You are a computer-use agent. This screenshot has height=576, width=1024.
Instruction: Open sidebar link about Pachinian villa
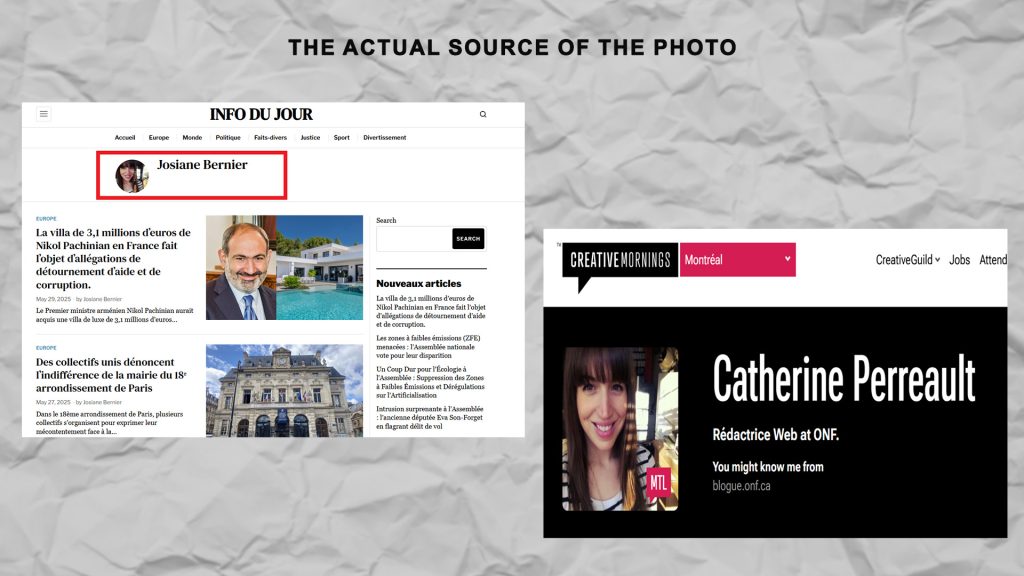tap(431, 312)
